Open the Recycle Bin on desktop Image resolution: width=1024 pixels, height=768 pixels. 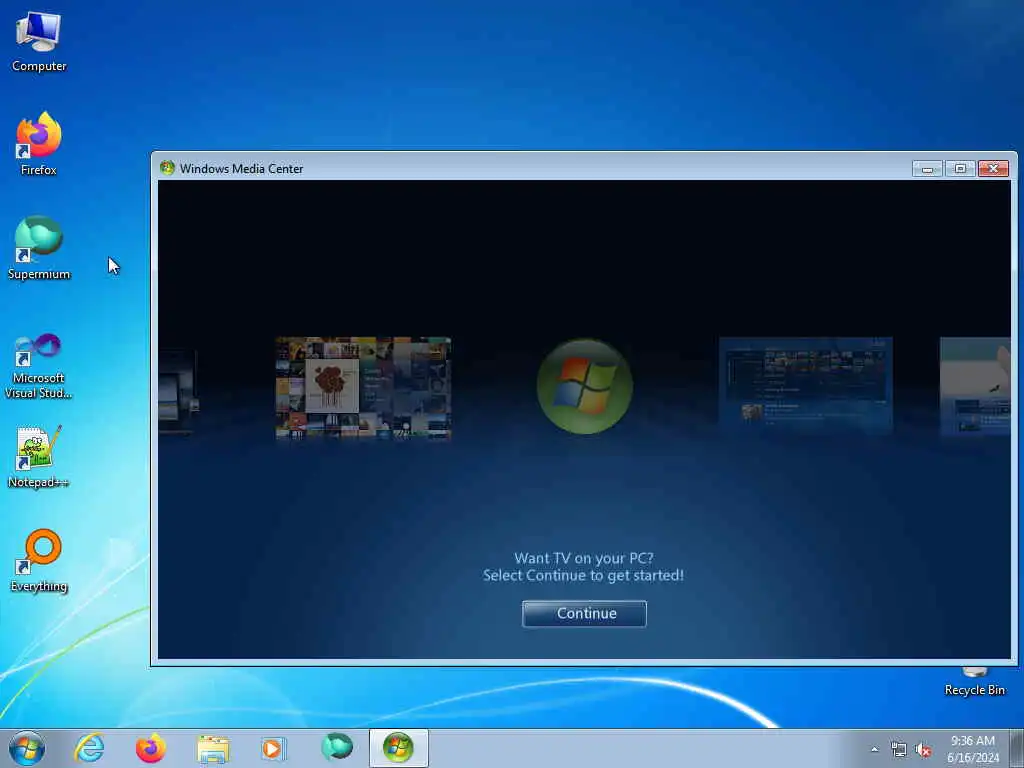974,681
